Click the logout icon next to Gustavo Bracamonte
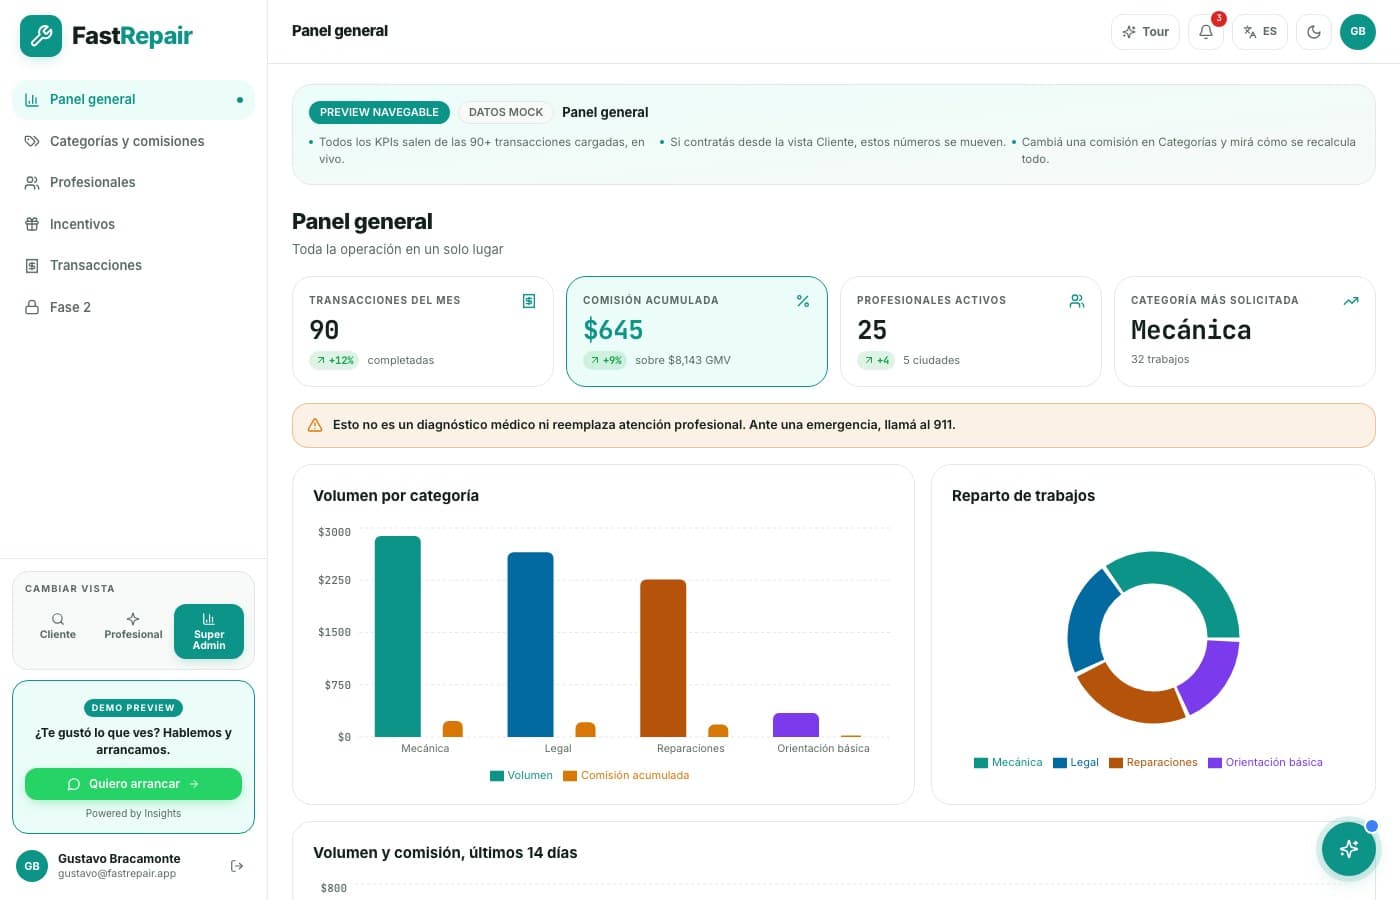This screenshot has height=900, width=1400. pos(237,866)
